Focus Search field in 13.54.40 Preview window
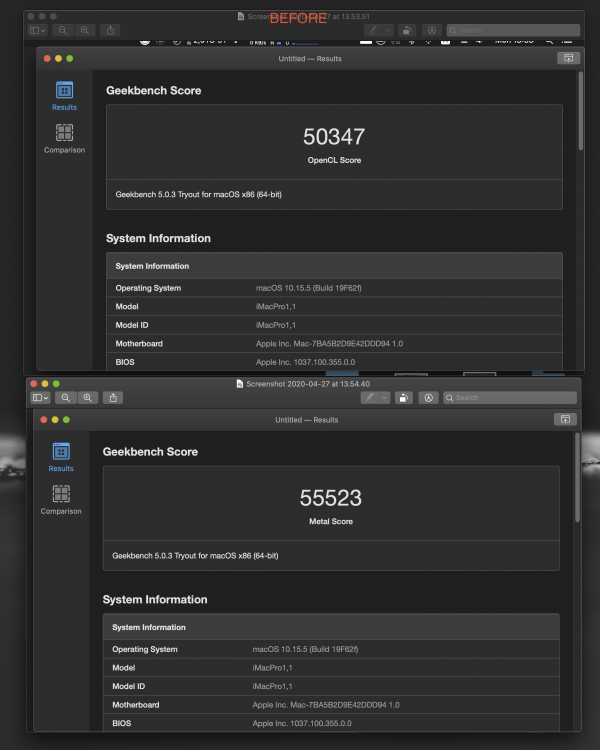Viewport: 600px width, 750px height. [510, 397]
